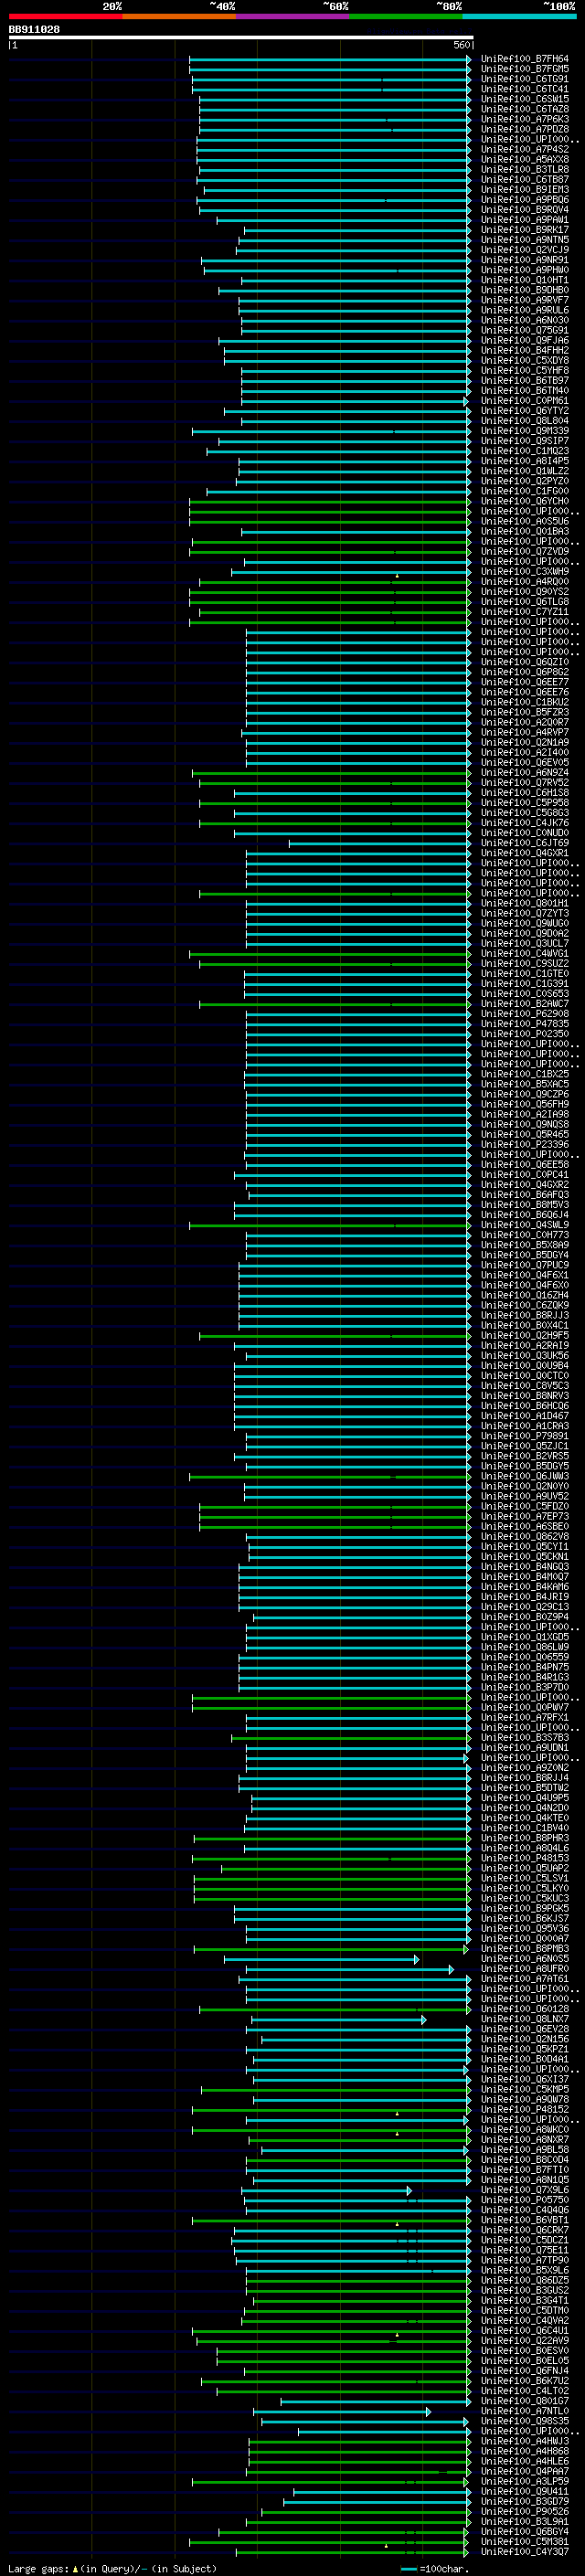Select the UniRef100_Q90YS2 label
Screen dimensions: 585x2576
(524, 591)
